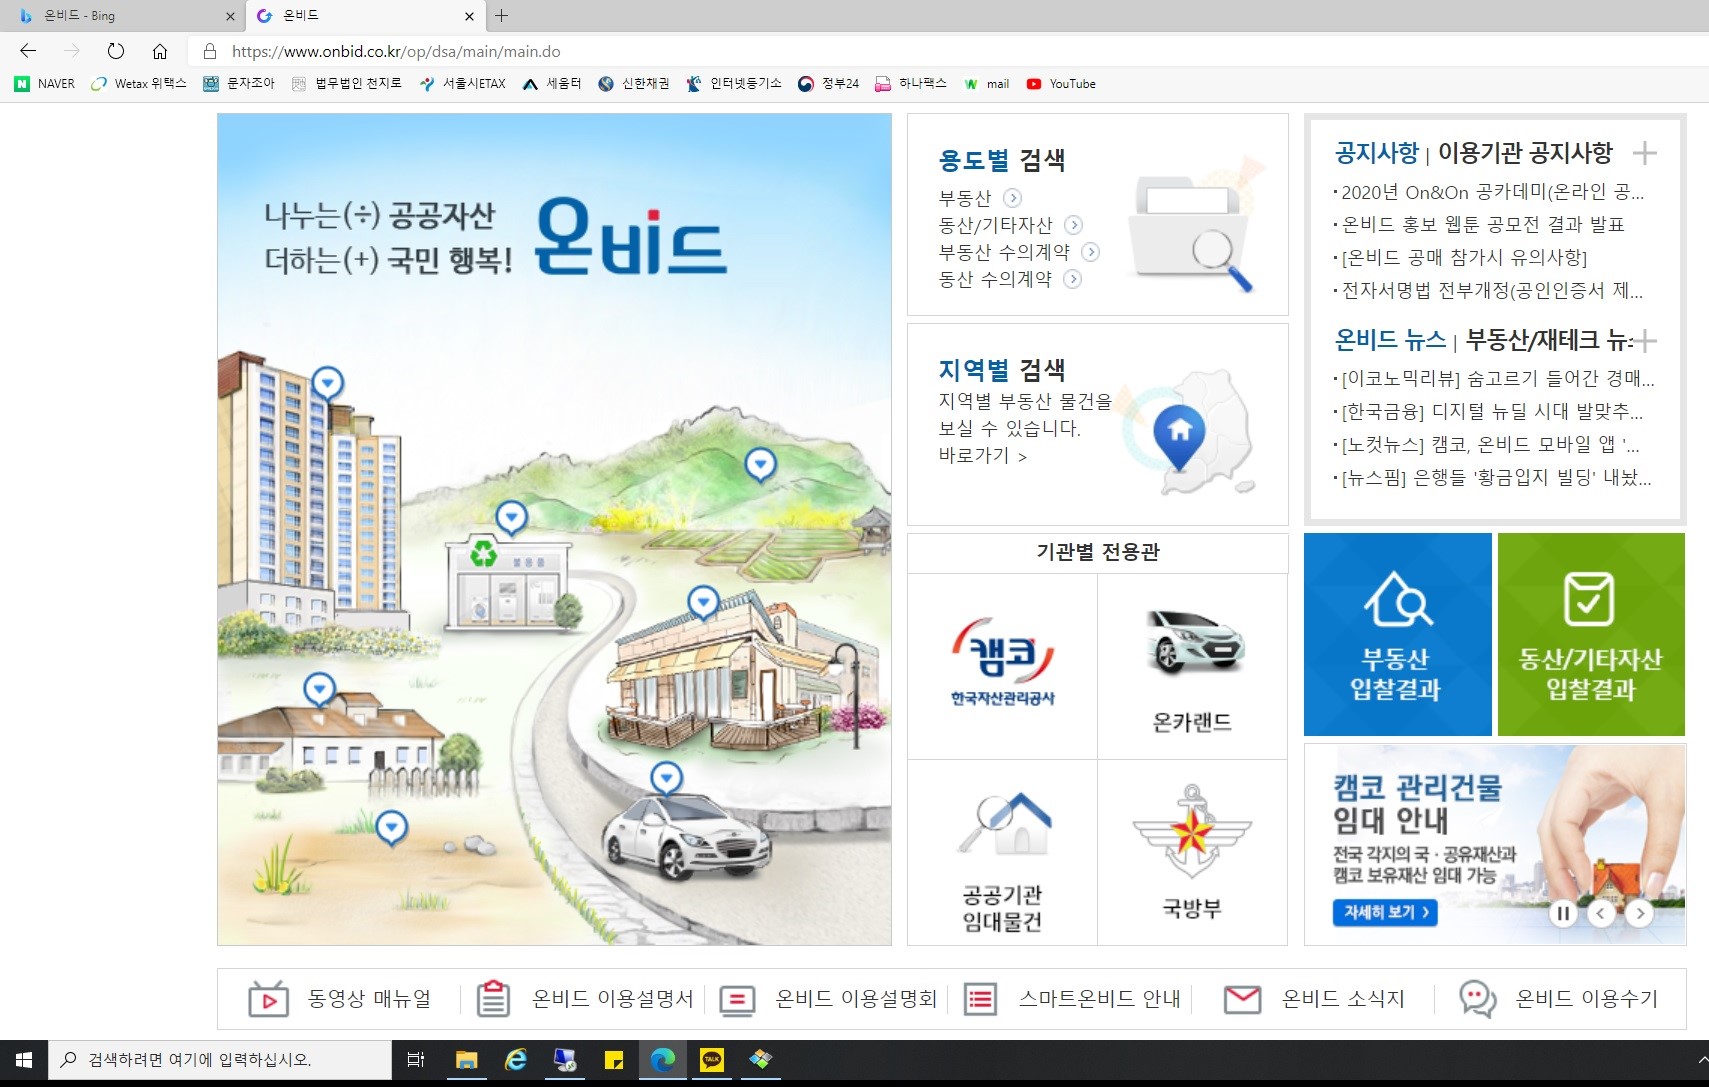Open the 온비드 홍보 웹툰 공모전 notice
Viewport: 1709px width, 1087px height.
point(1483,225)
